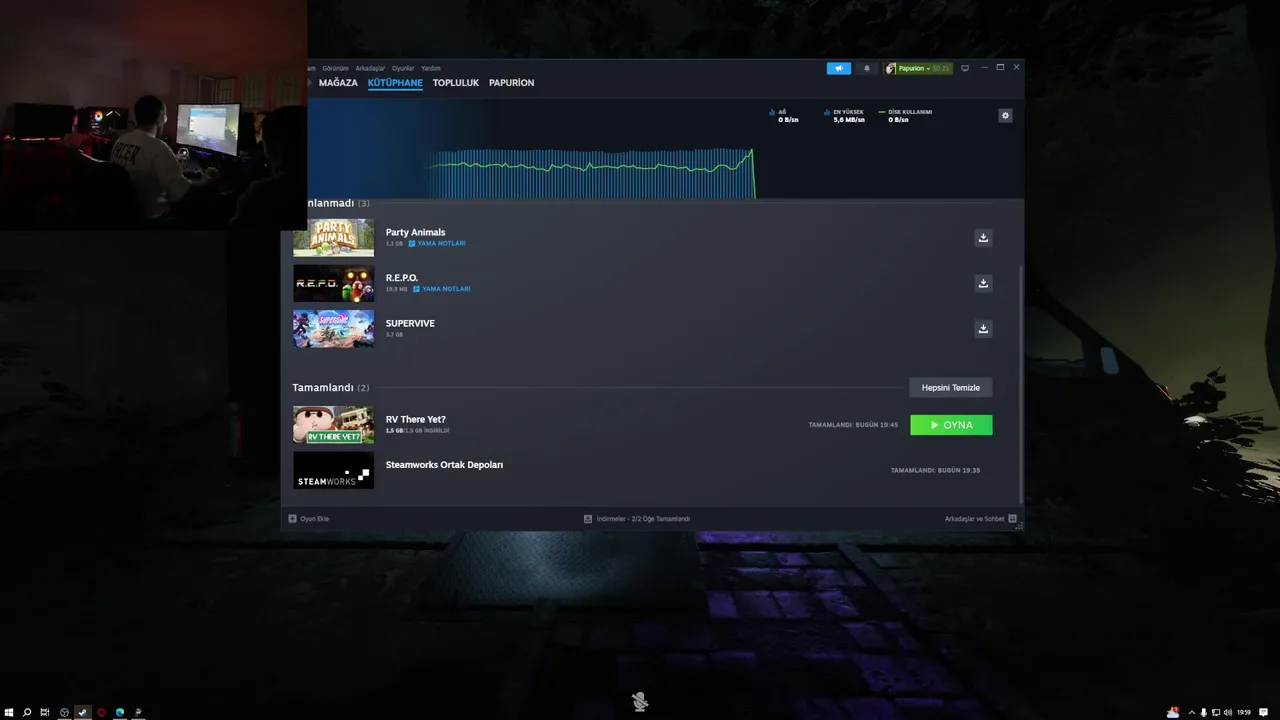Click the SUPERVIVE title text
Screen dimensions: 1280x720
coord(410,323)
